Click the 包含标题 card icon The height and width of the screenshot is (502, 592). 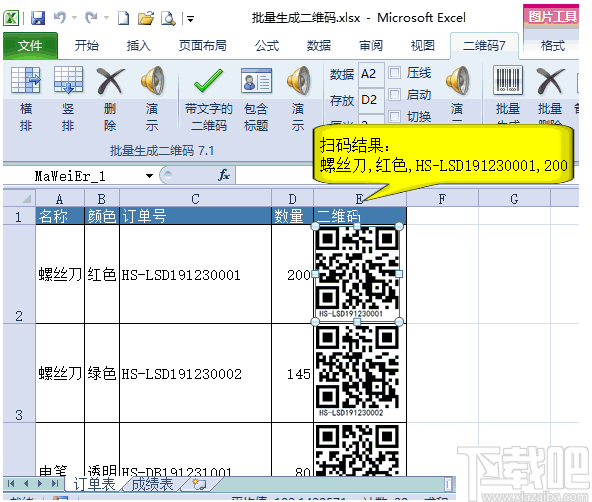[x=256, y=80]
